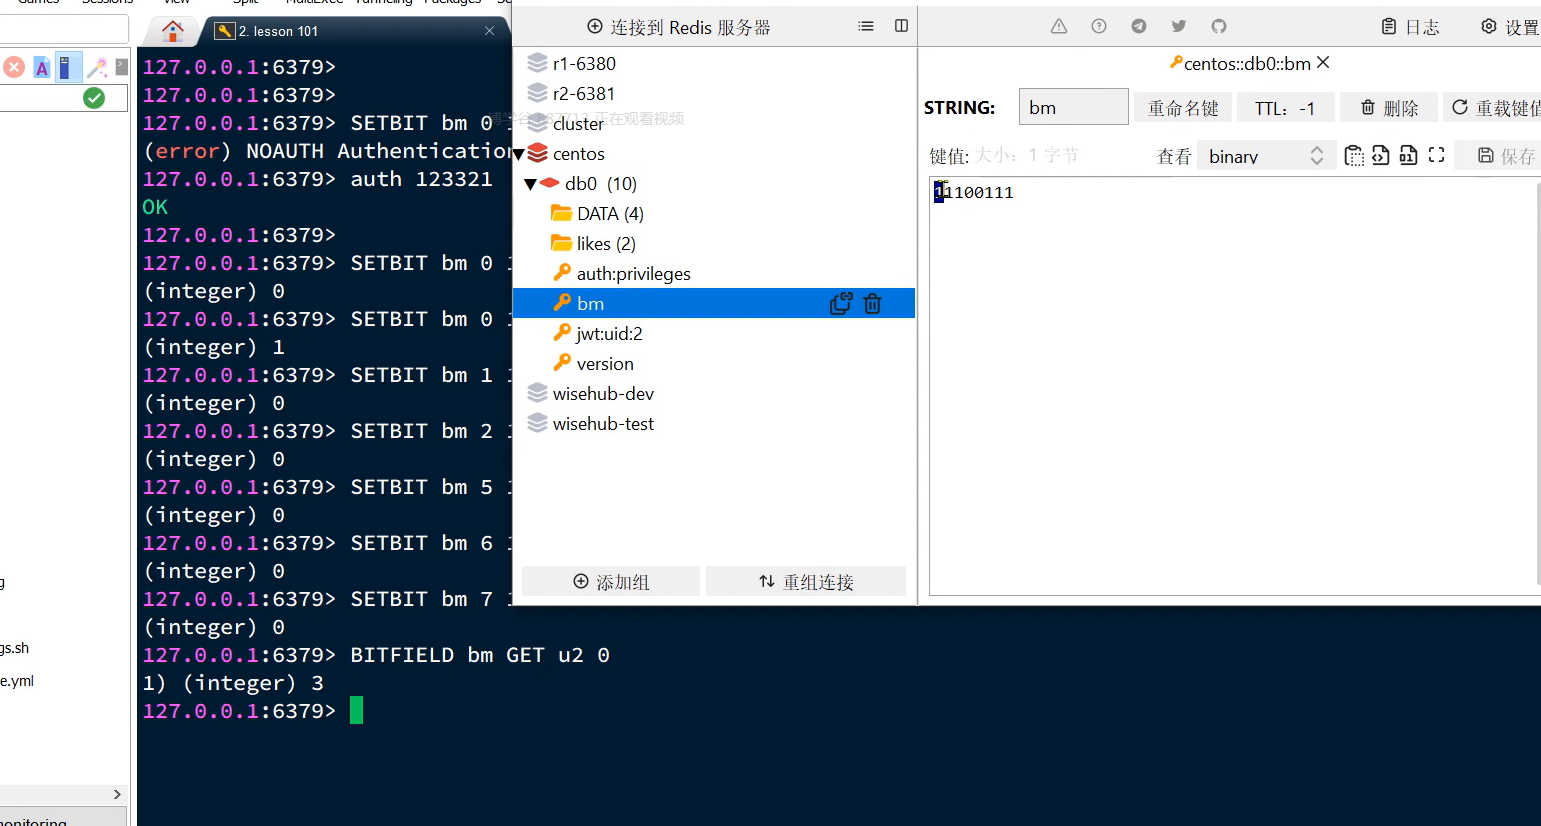Screen dimensions: 1541x826
Task: Switch to the 2. lesson 101 terminal tab
Action: (x=278, y=31)
